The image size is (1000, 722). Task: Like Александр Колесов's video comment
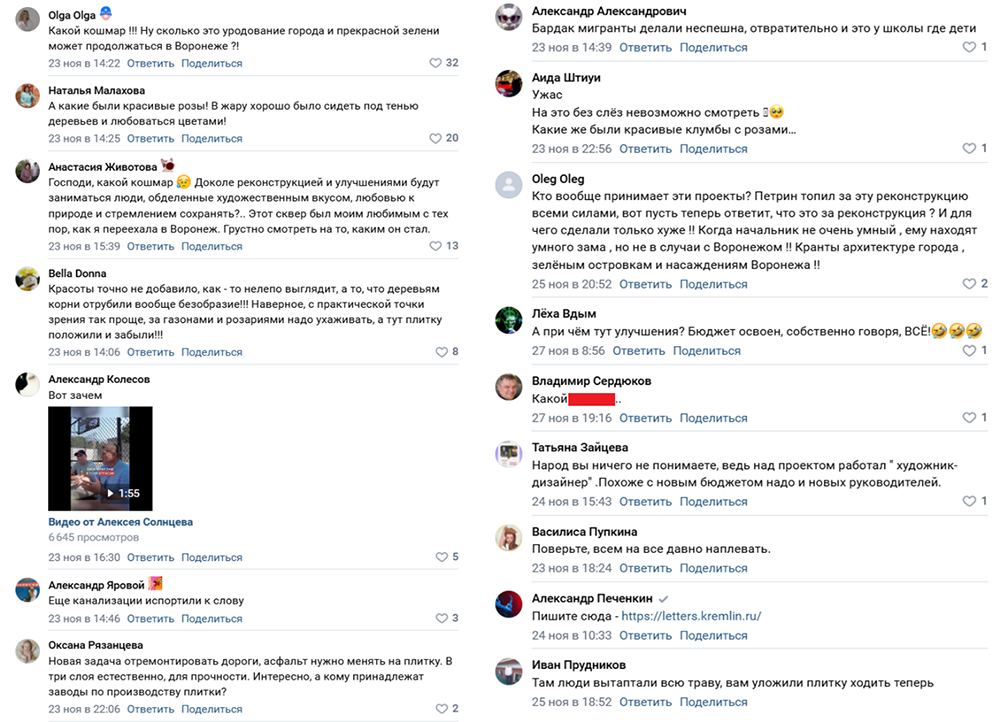pyautogui.click(x=441, y=557)
